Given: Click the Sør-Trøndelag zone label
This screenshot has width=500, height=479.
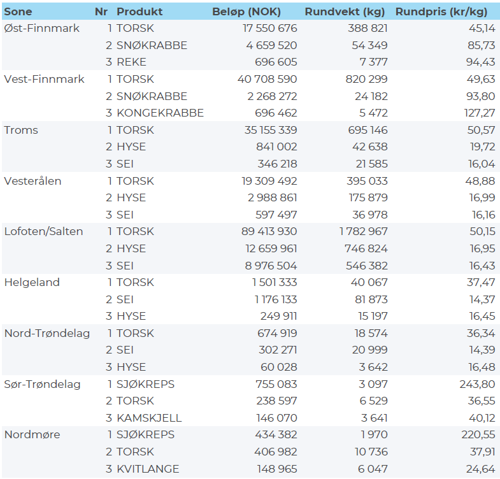Looking at the screenshot, I should [x=42, y=384].
